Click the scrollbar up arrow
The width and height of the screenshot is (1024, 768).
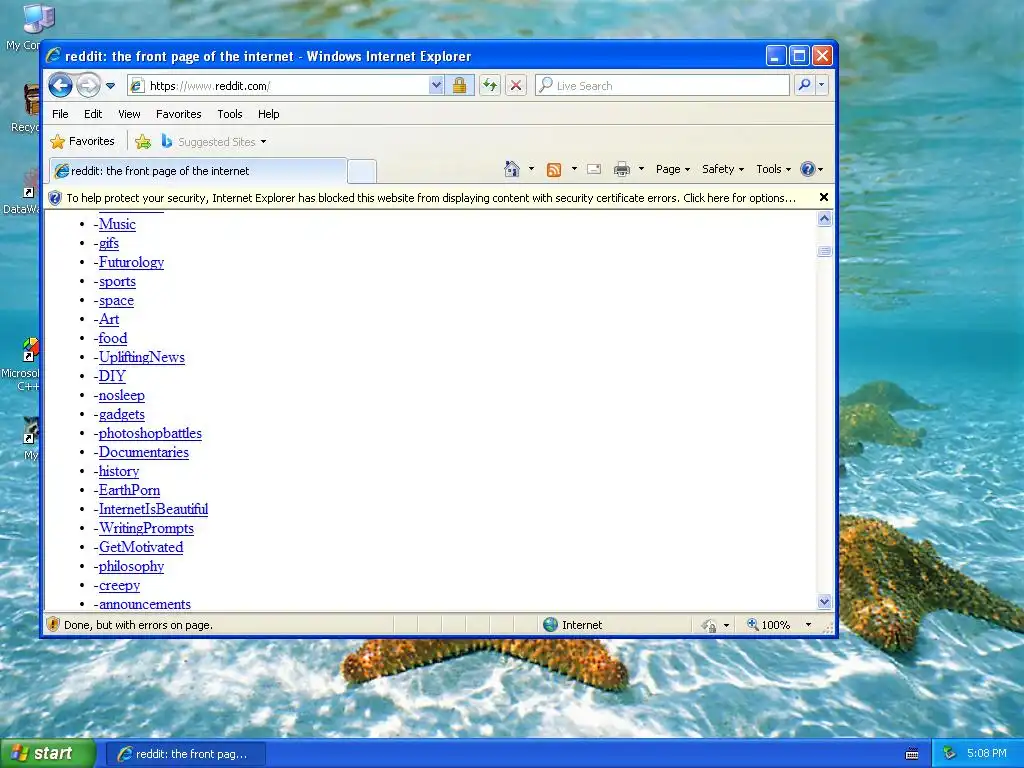(x=824, y=219)
